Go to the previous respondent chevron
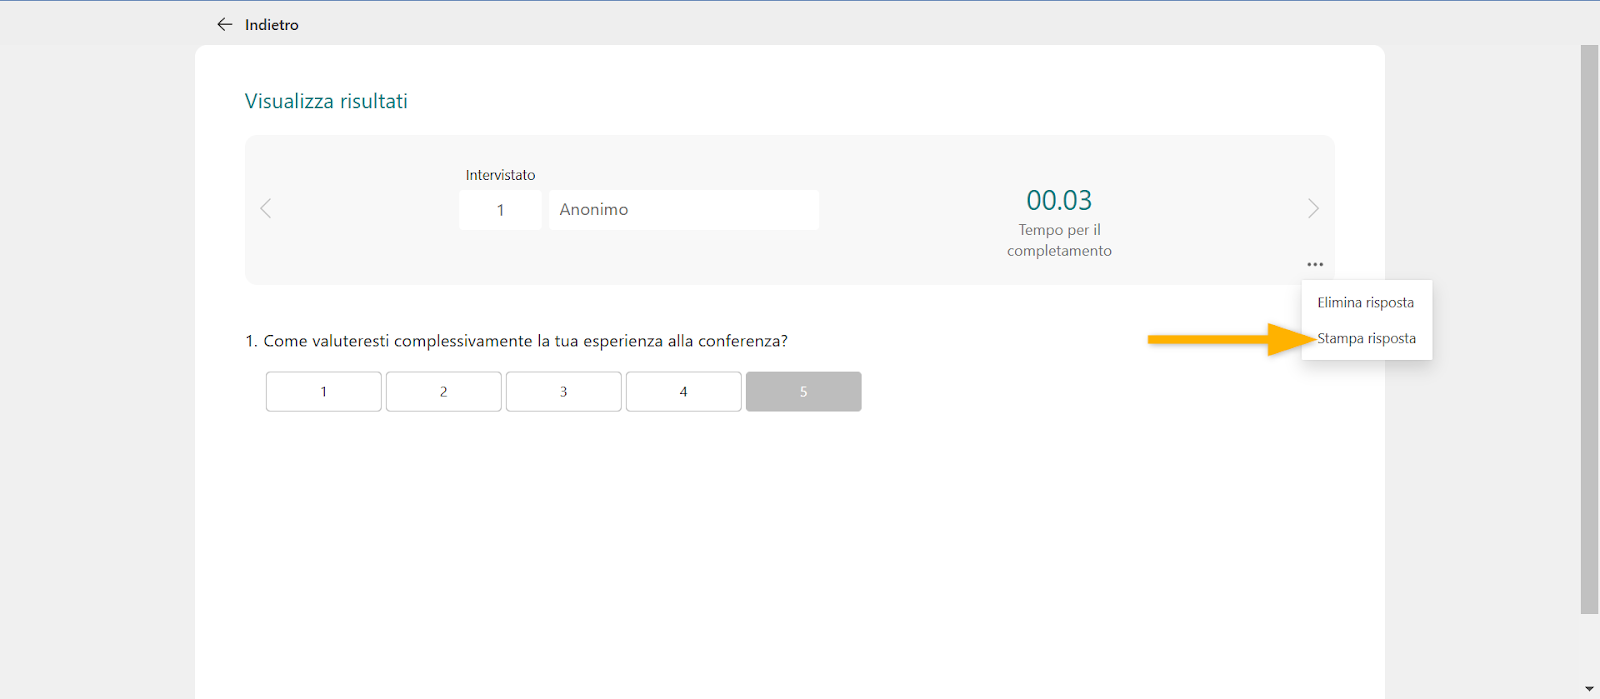 (x=266, y=209)
